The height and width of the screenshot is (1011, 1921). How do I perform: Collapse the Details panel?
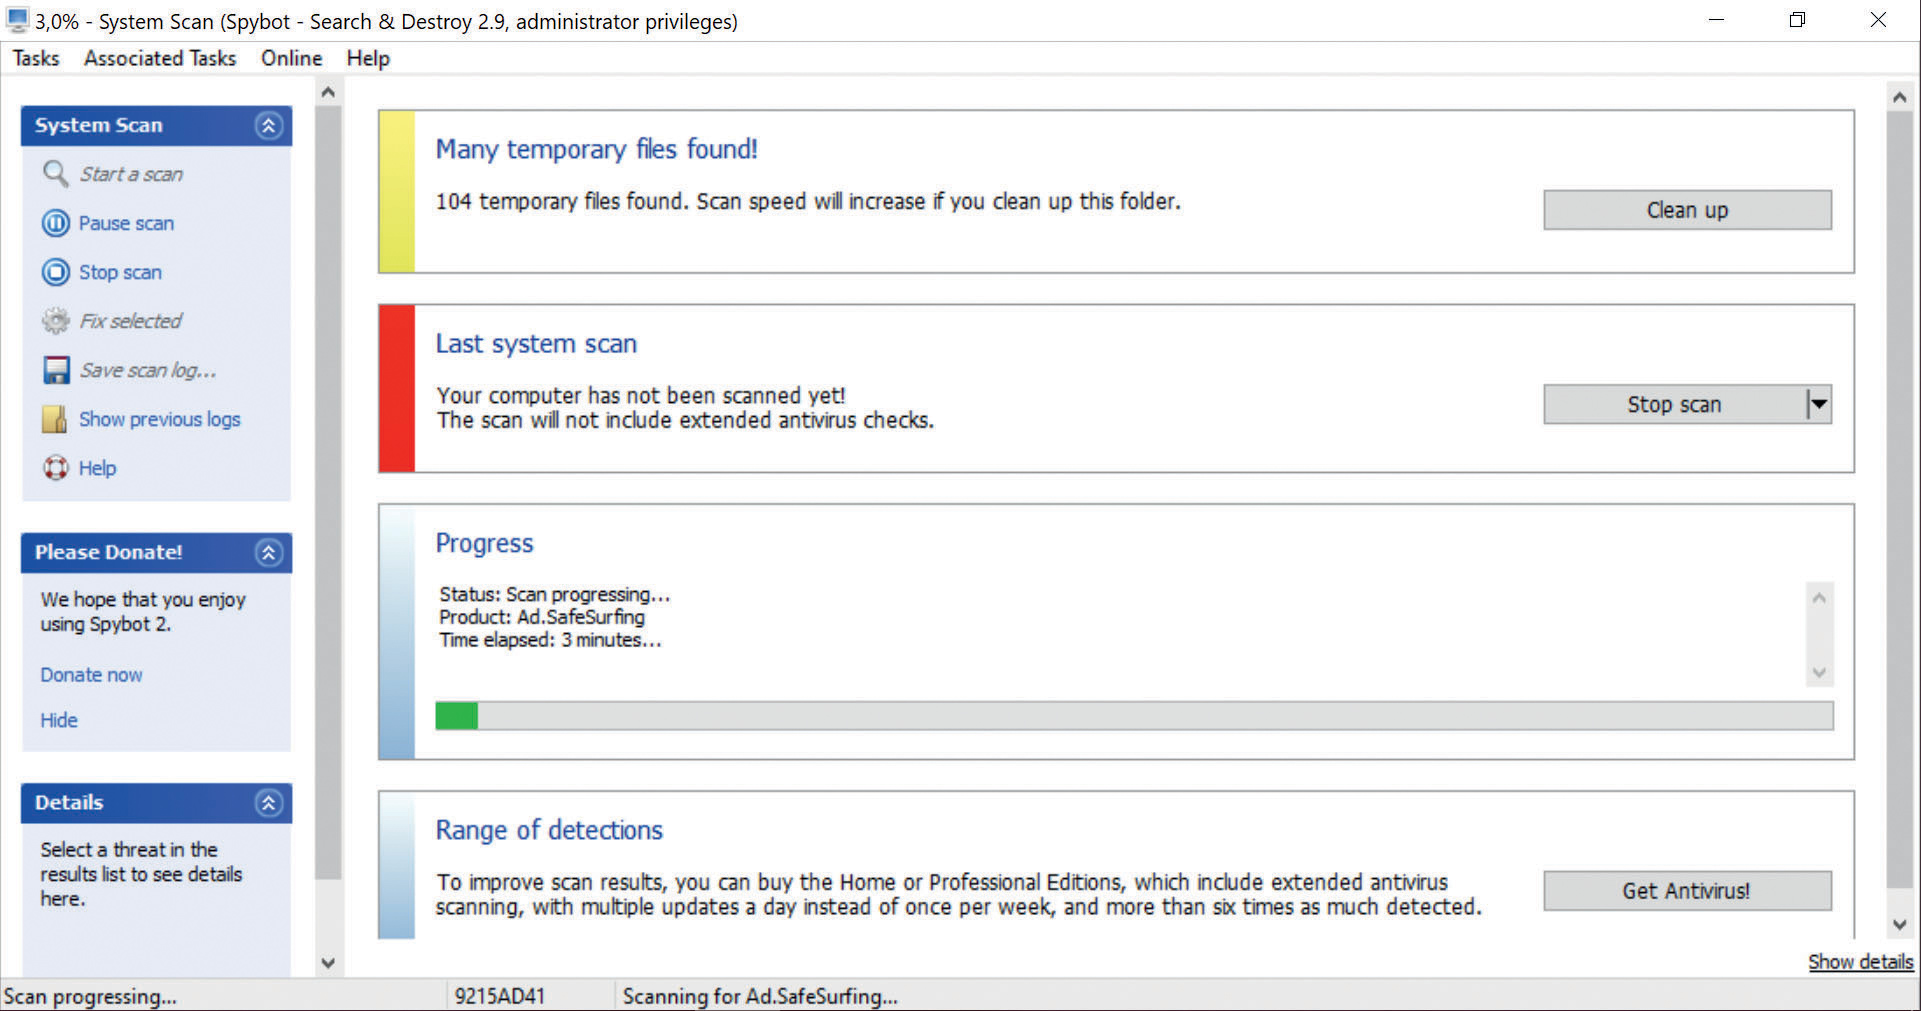pyautogui.click(x=268, y=803)
